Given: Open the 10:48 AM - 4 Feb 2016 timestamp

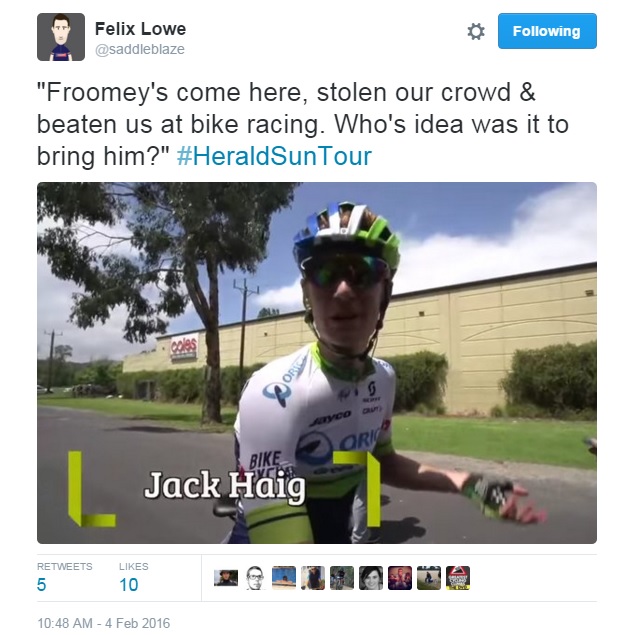Looking at the screenshot, I should 104,623.
